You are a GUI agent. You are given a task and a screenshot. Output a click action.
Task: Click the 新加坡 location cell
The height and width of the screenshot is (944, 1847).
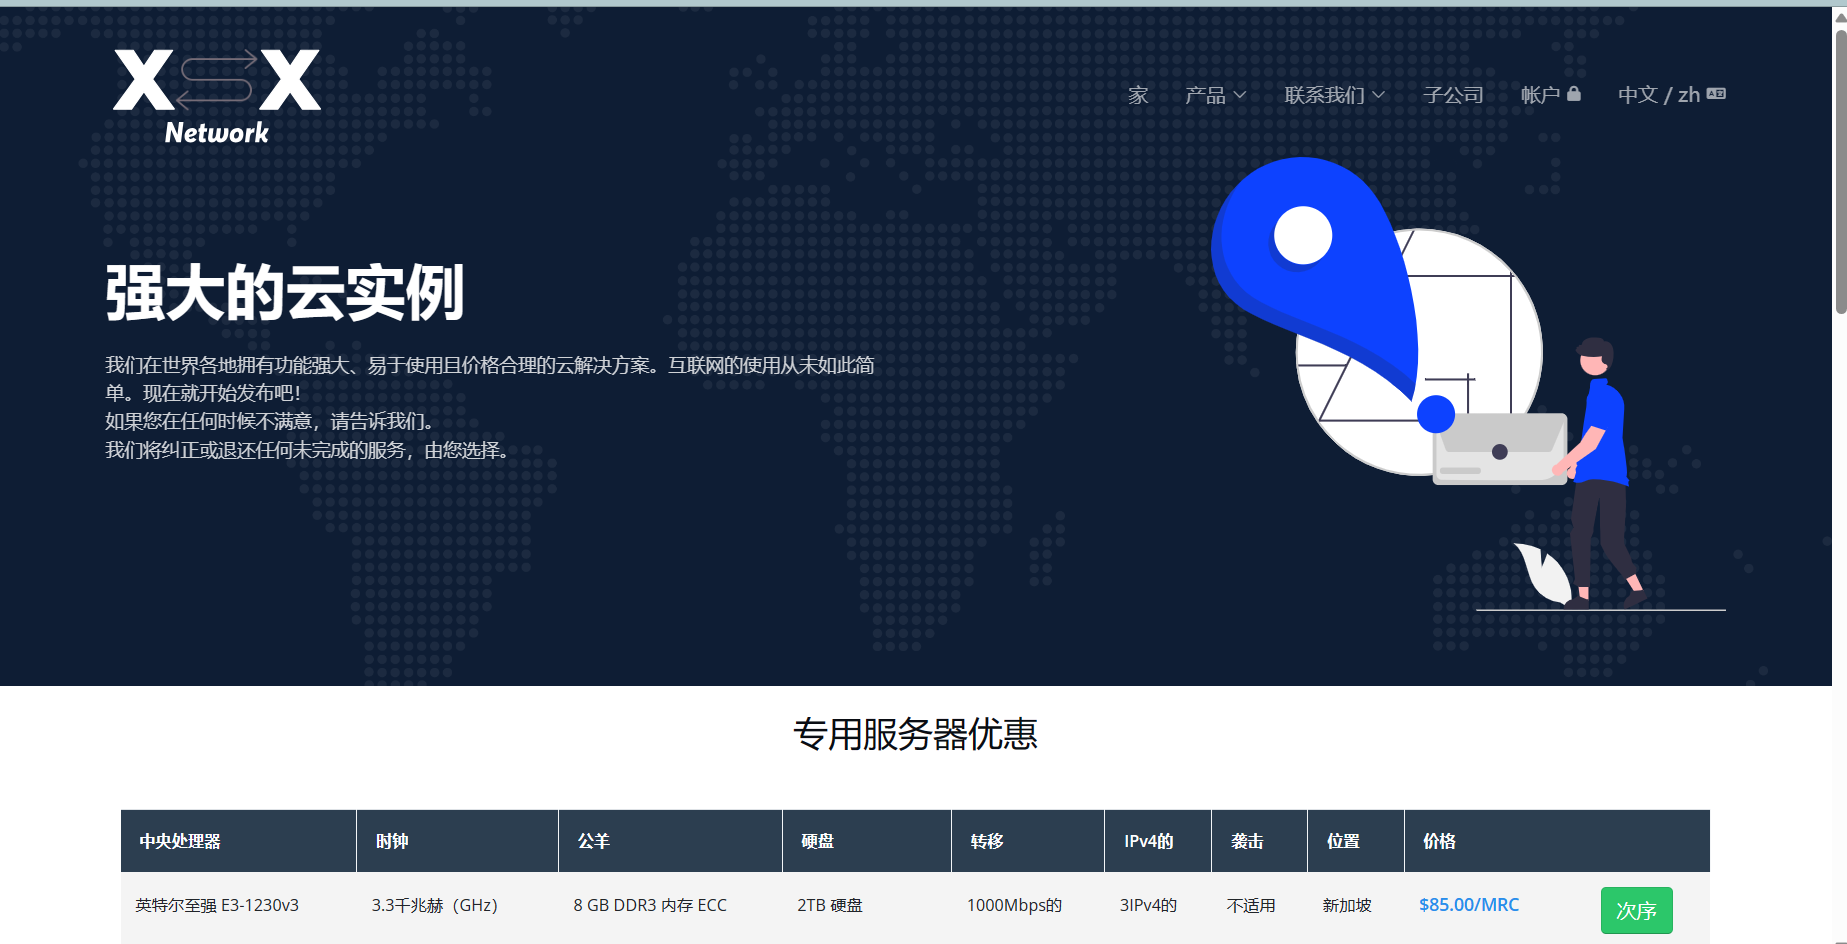tap(1345, 905)
